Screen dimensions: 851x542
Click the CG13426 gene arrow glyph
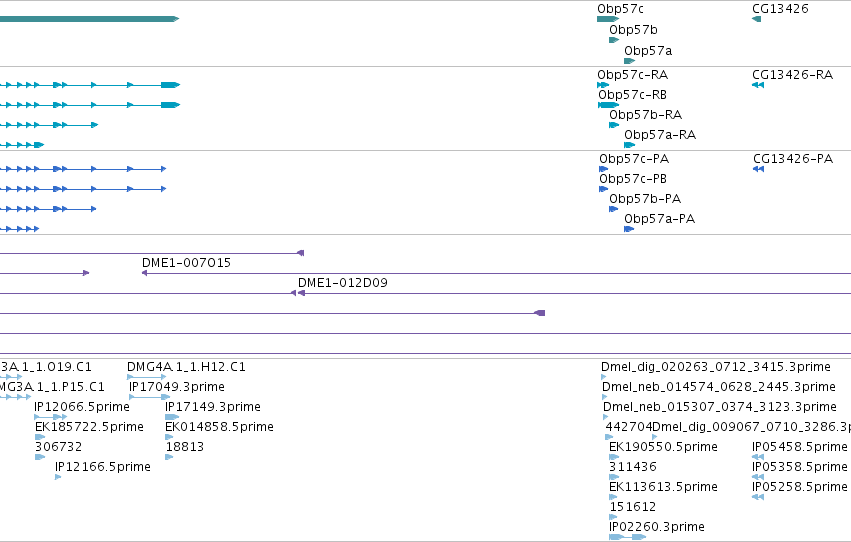[x=757, y=19]
